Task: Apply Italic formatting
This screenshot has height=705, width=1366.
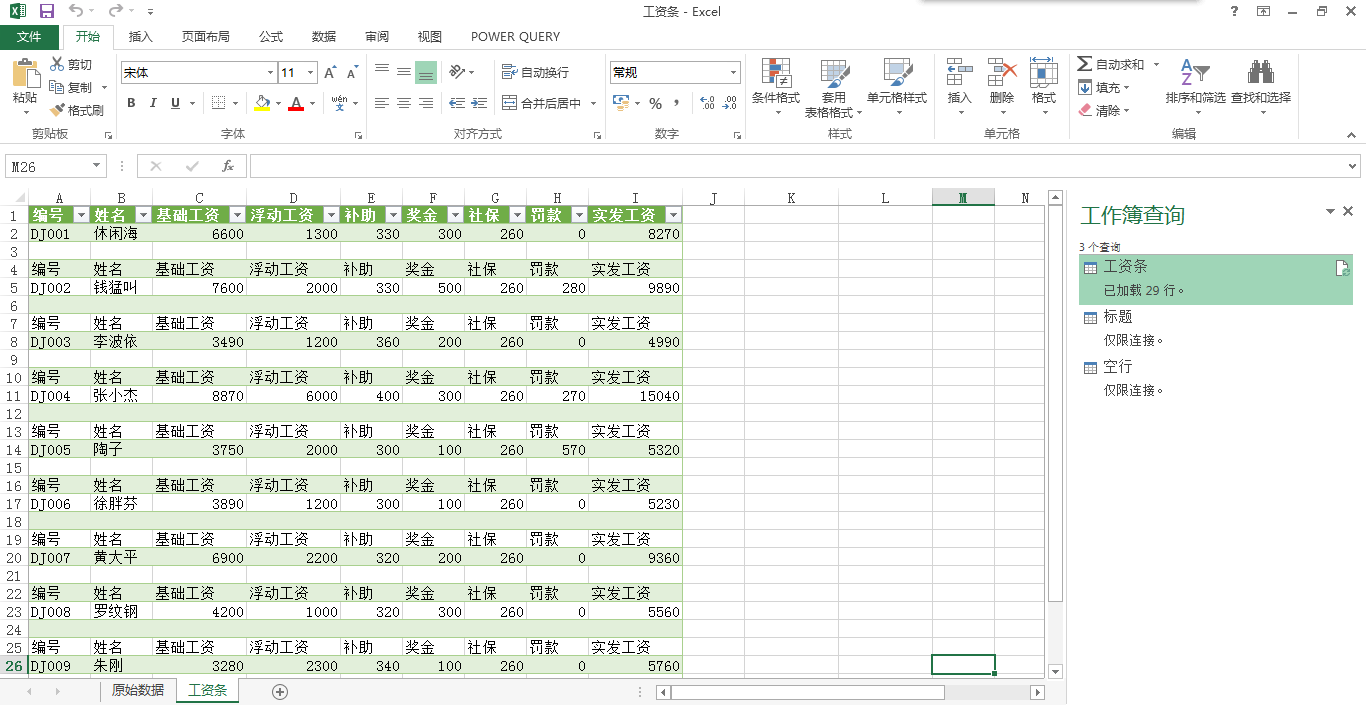Action: [153, 103]
